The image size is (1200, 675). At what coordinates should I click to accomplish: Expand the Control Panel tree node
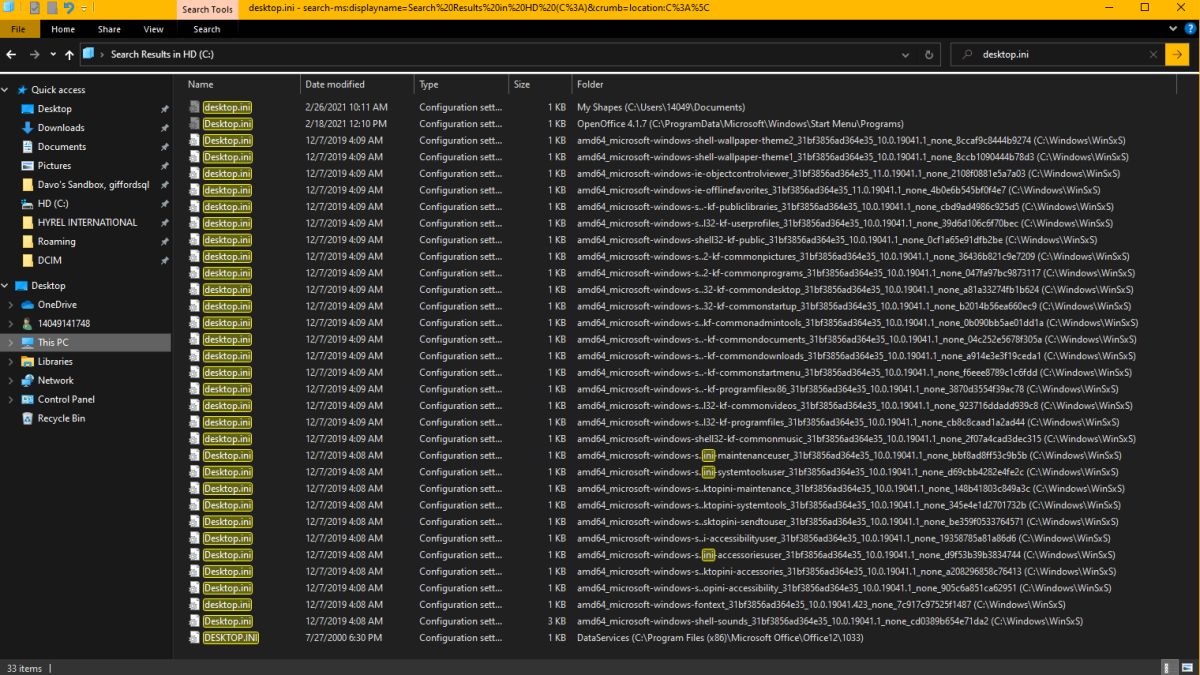coord(11,400)
